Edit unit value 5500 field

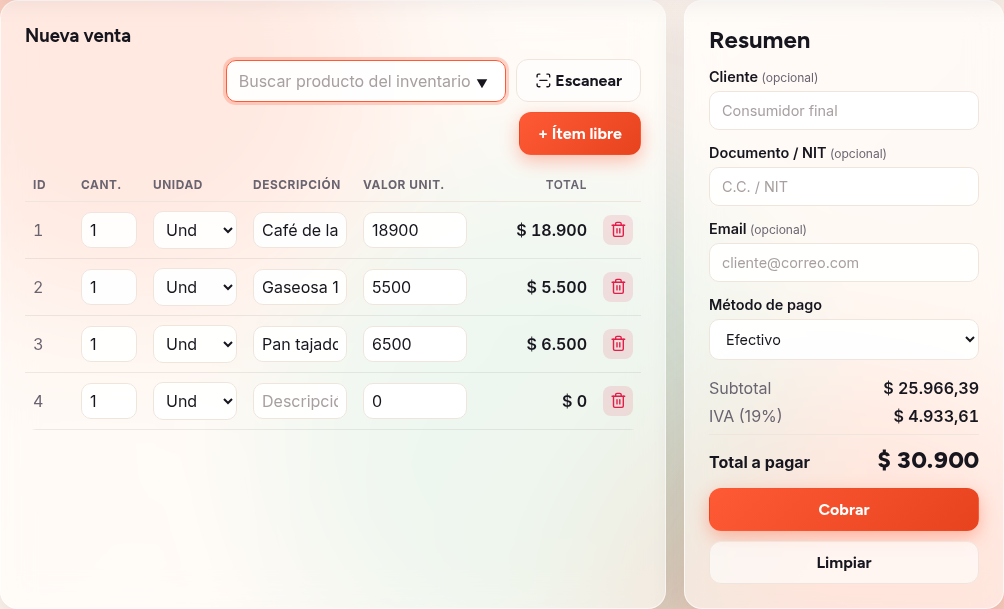click(x=415, y=287)
